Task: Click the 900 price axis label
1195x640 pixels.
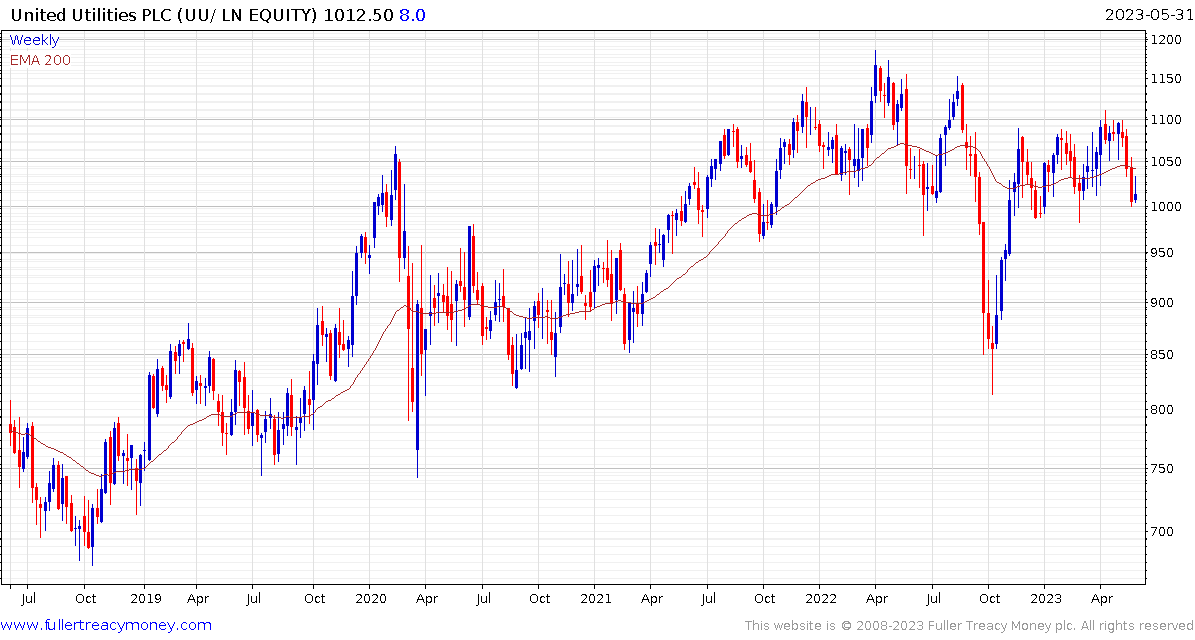Action: coord(1163,302)
